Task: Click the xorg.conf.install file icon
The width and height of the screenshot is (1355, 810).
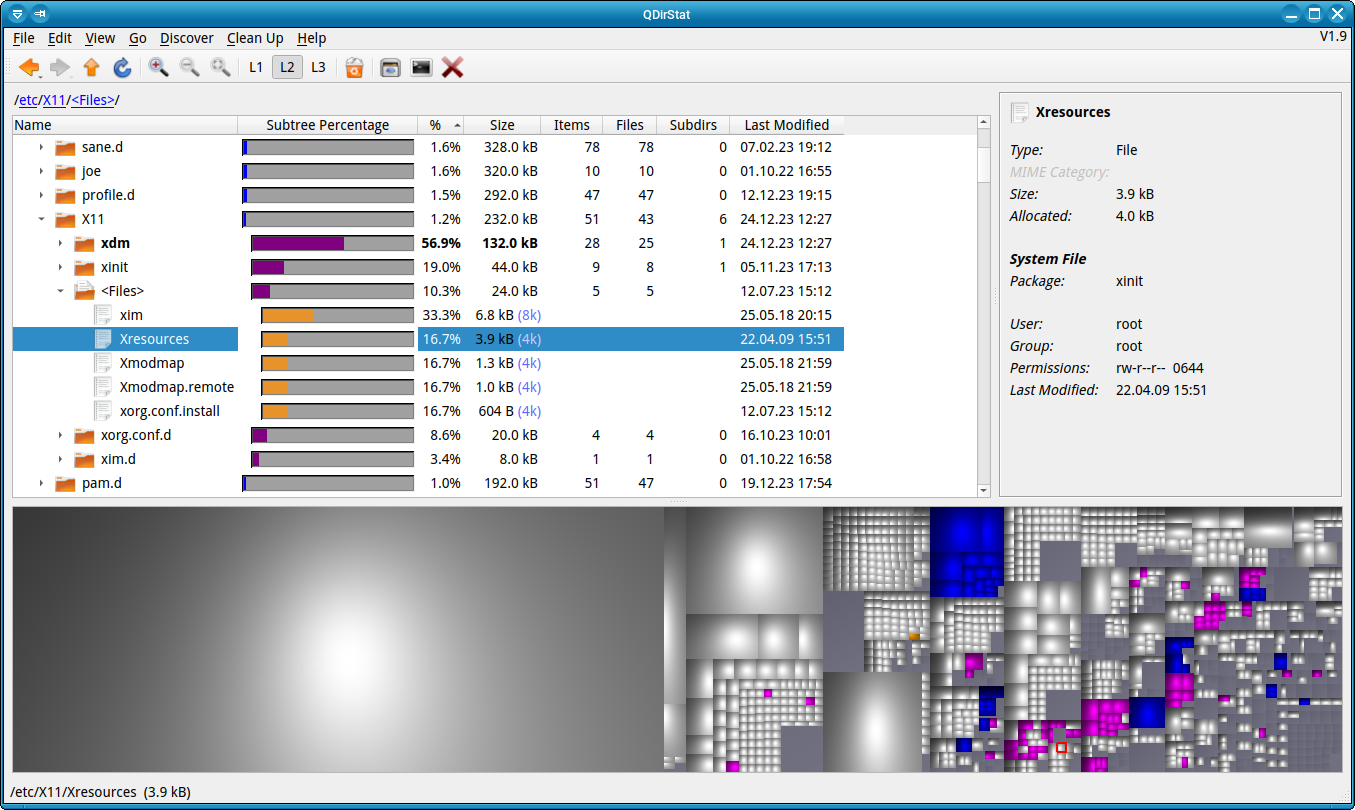Action: [103, 411]
